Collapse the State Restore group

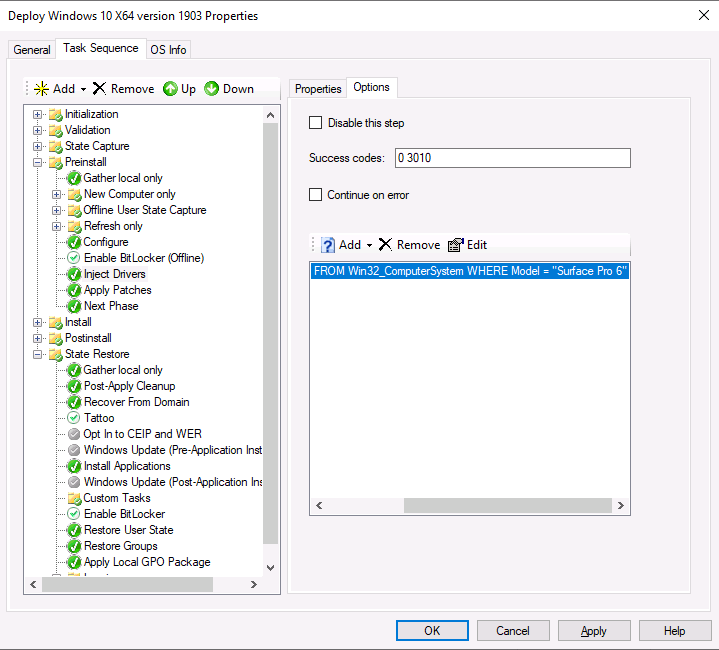point(38,354)
